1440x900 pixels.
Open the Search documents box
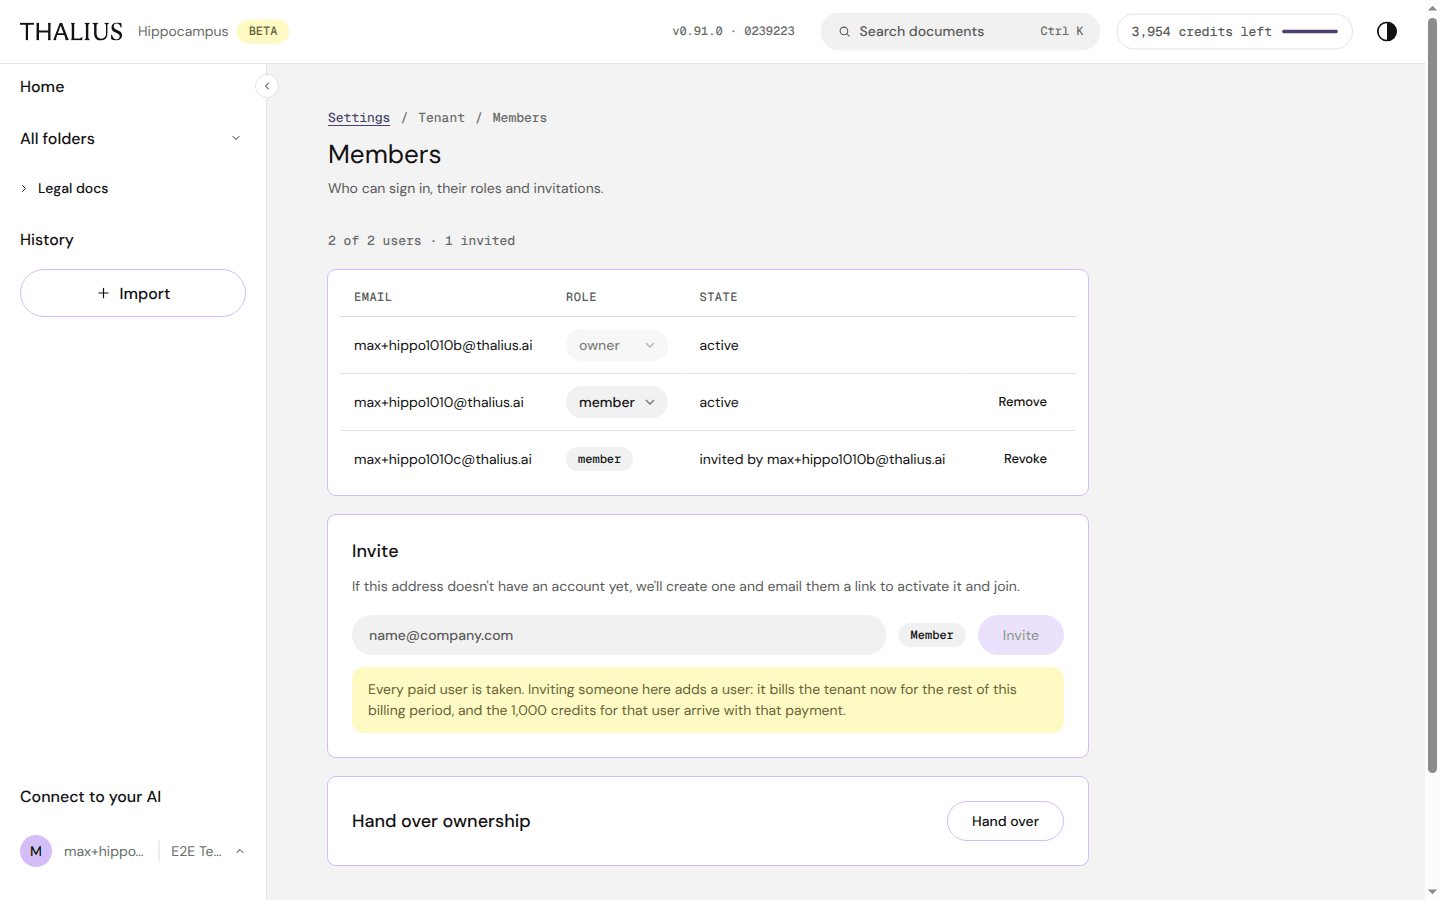[960, 32]
